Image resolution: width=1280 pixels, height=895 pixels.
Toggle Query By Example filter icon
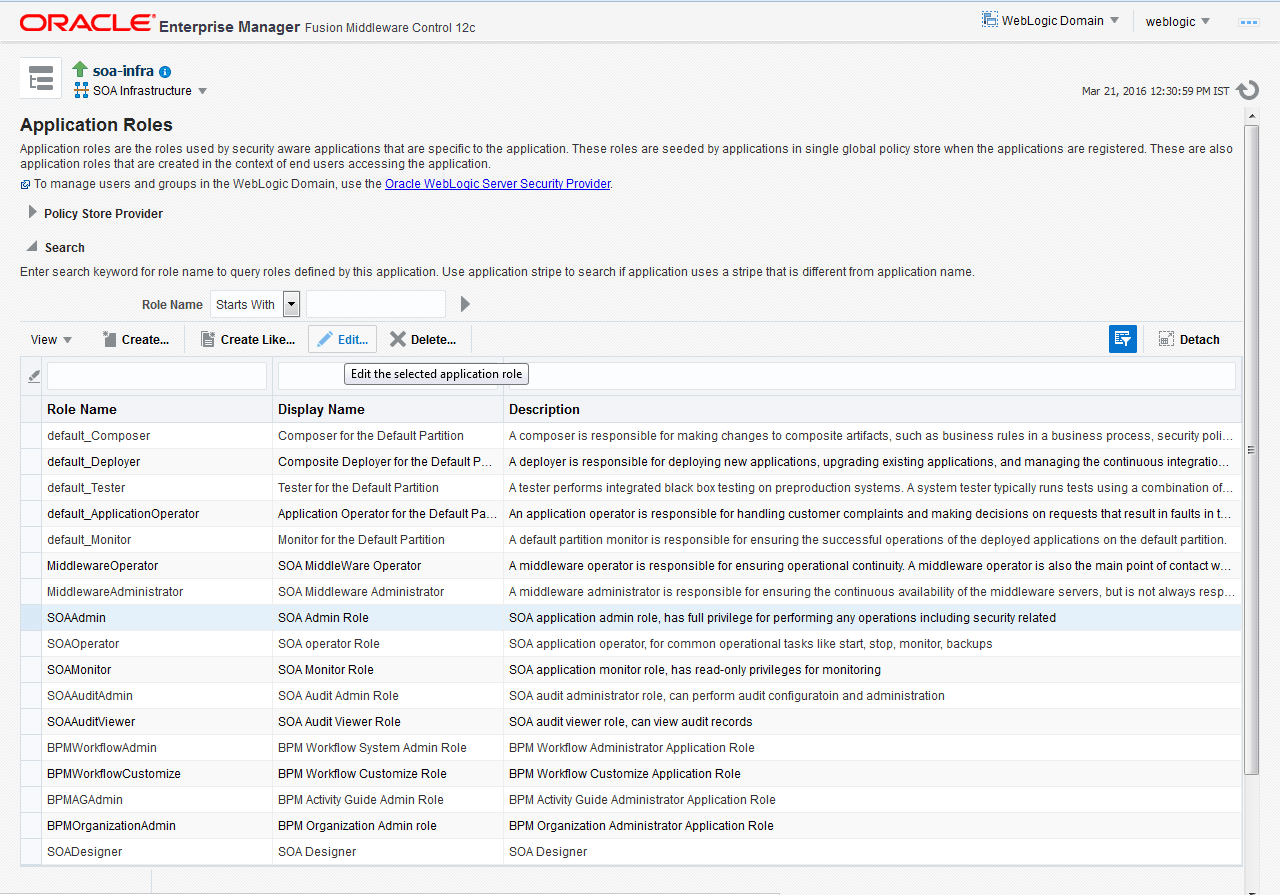(x=1123, y=339)
